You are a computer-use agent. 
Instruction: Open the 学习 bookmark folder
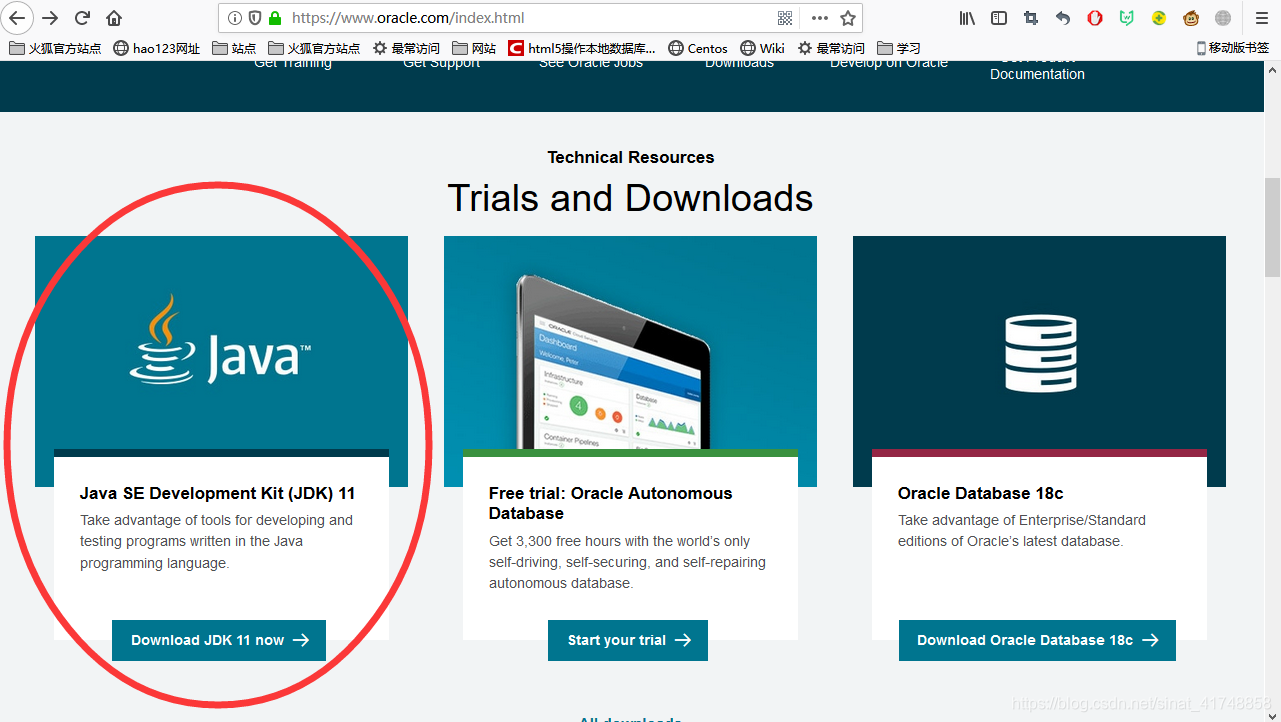coord(899,48)
